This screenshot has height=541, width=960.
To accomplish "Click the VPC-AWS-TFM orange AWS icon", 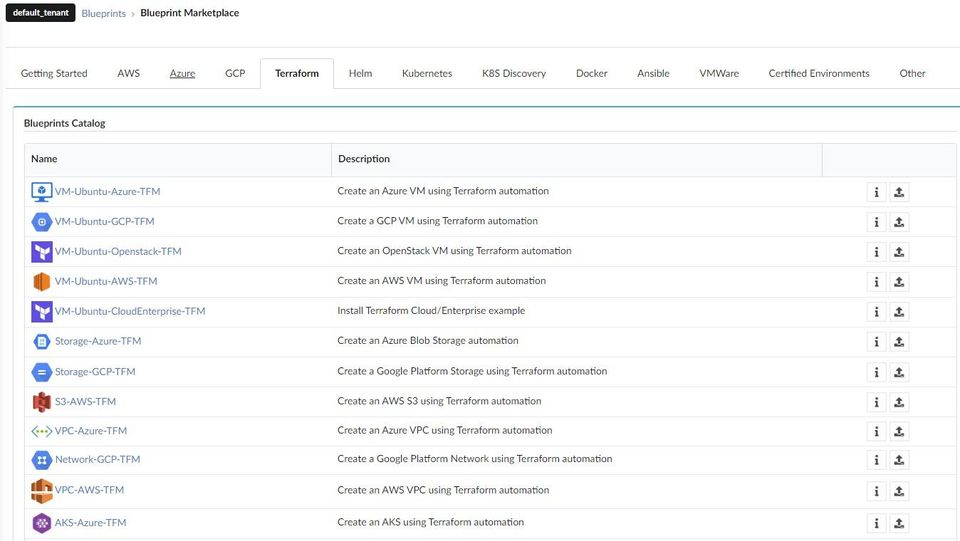I will coord(41,490).
